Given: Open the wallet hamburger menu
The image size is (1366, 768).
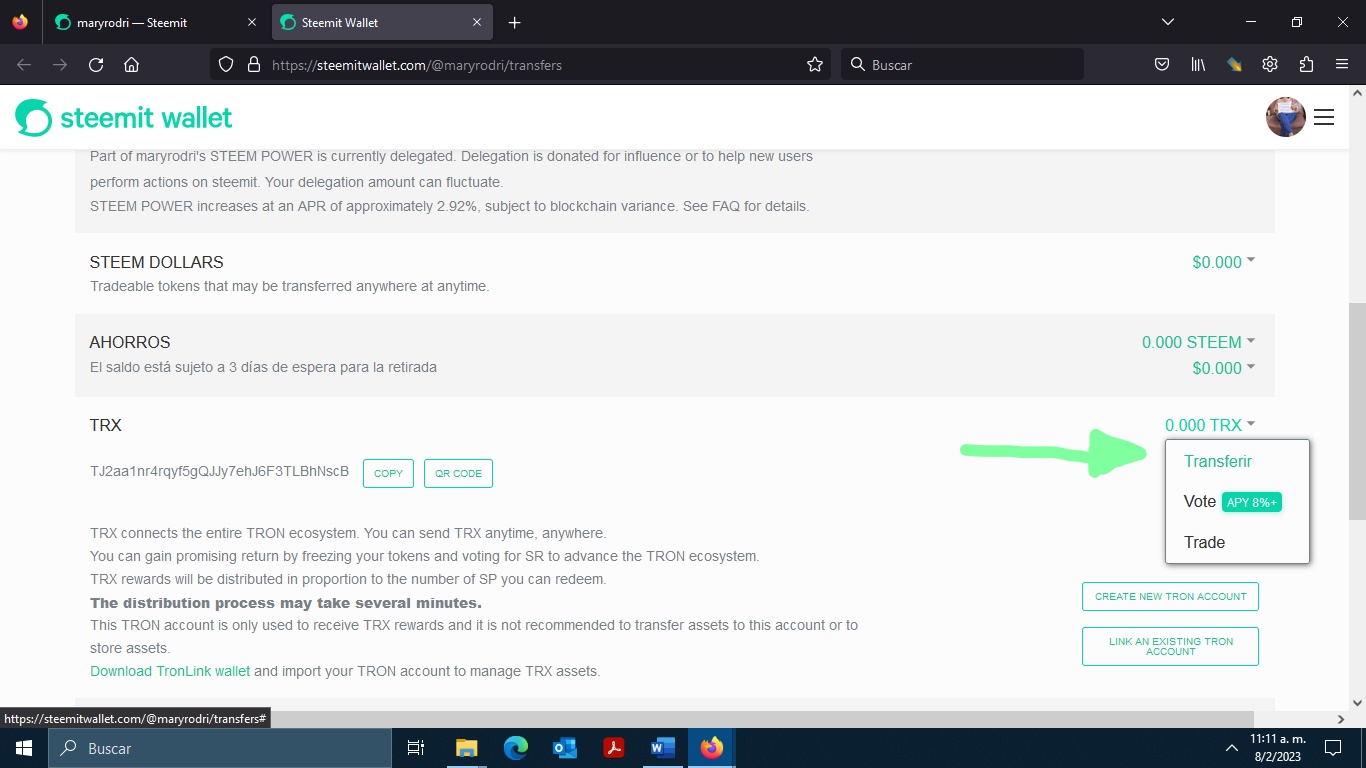Looking at the screenshot, I should coord(1324,117).
